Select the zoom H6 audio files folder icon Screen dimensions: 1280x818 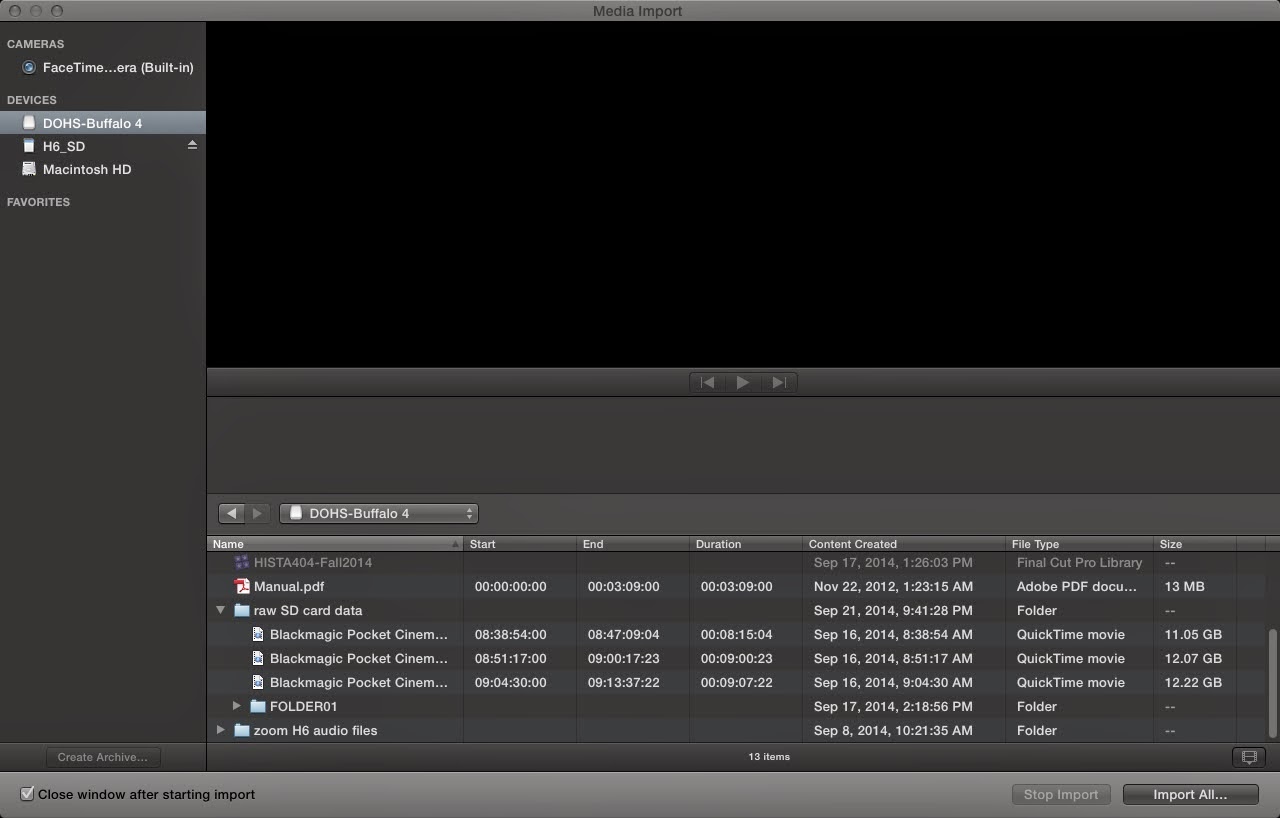(x=242, y=730)
